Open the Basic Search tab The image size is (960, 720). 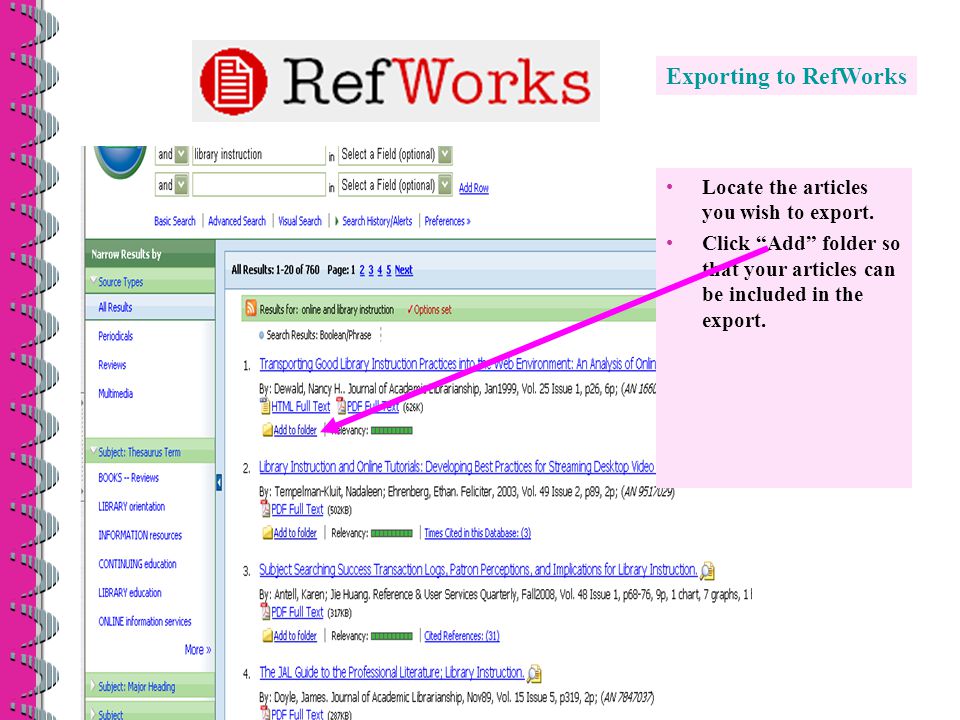click(174, 221)
